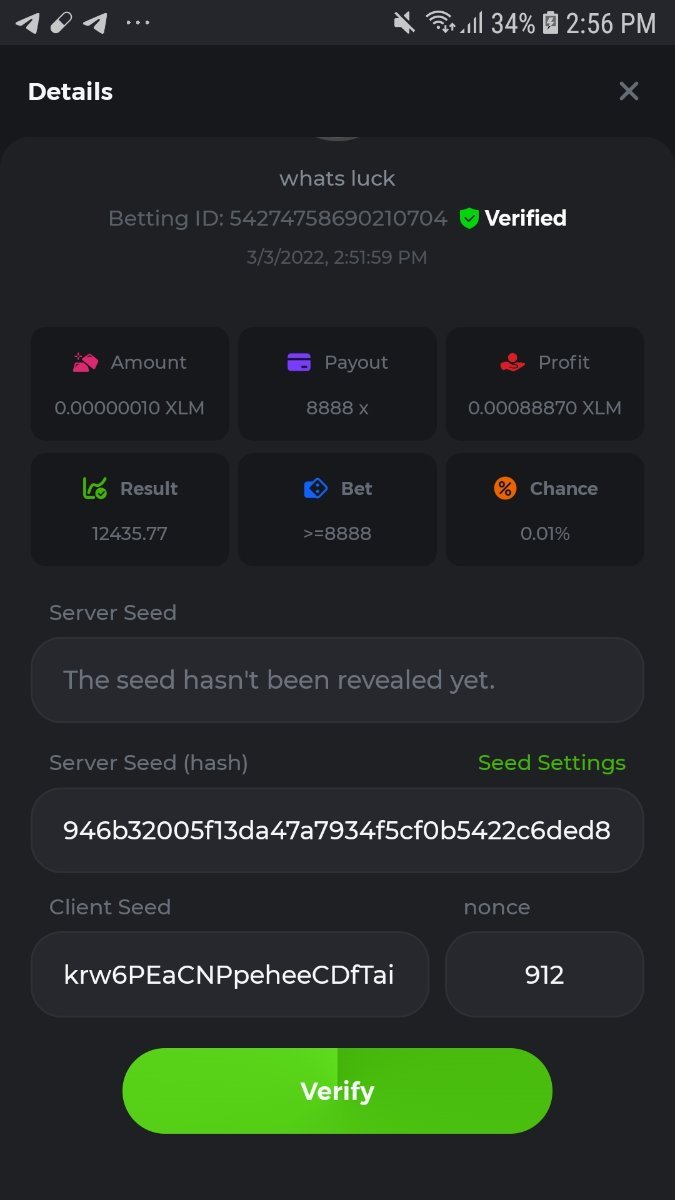Tap the green Verified shield icon
The height and width of the screenshot is (1200, 675).
pos(469,218)
